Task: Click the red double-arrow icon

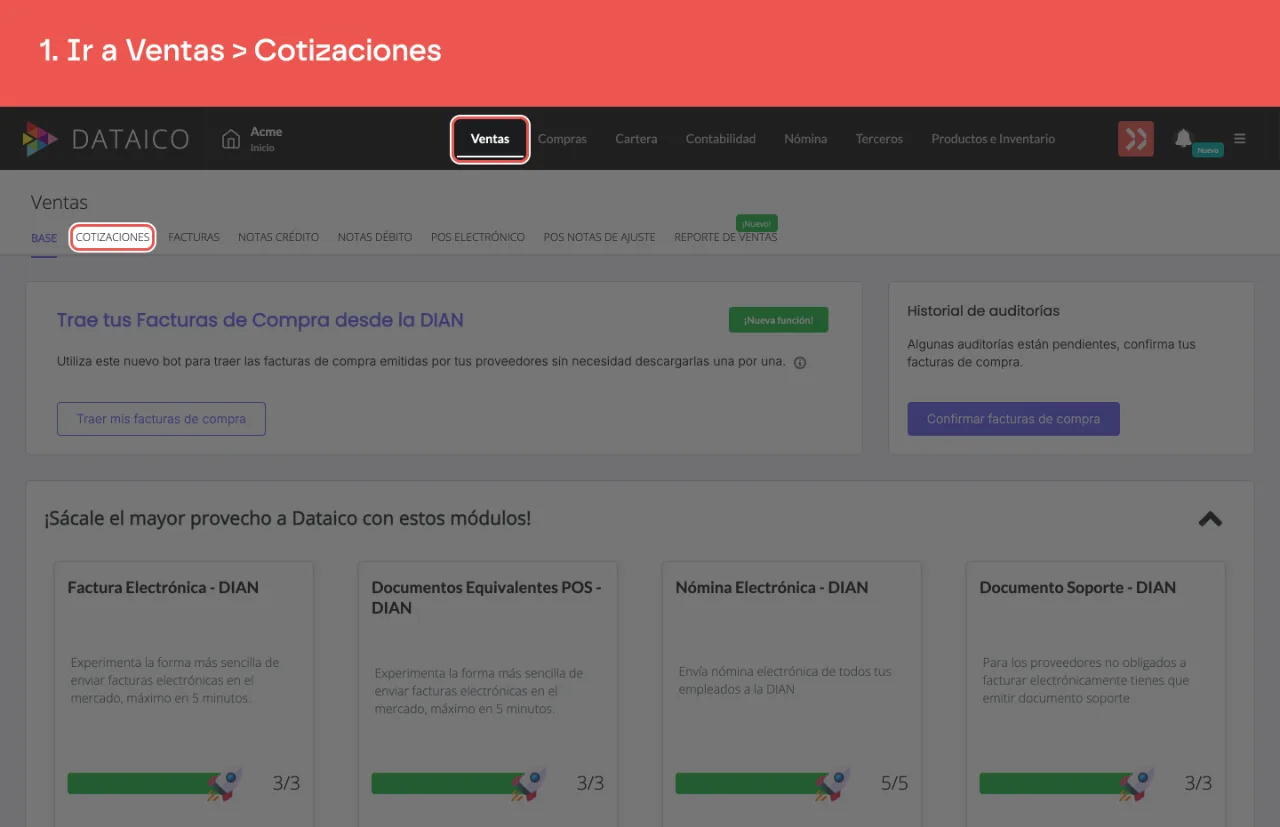Action: (x=1136, y=139)
